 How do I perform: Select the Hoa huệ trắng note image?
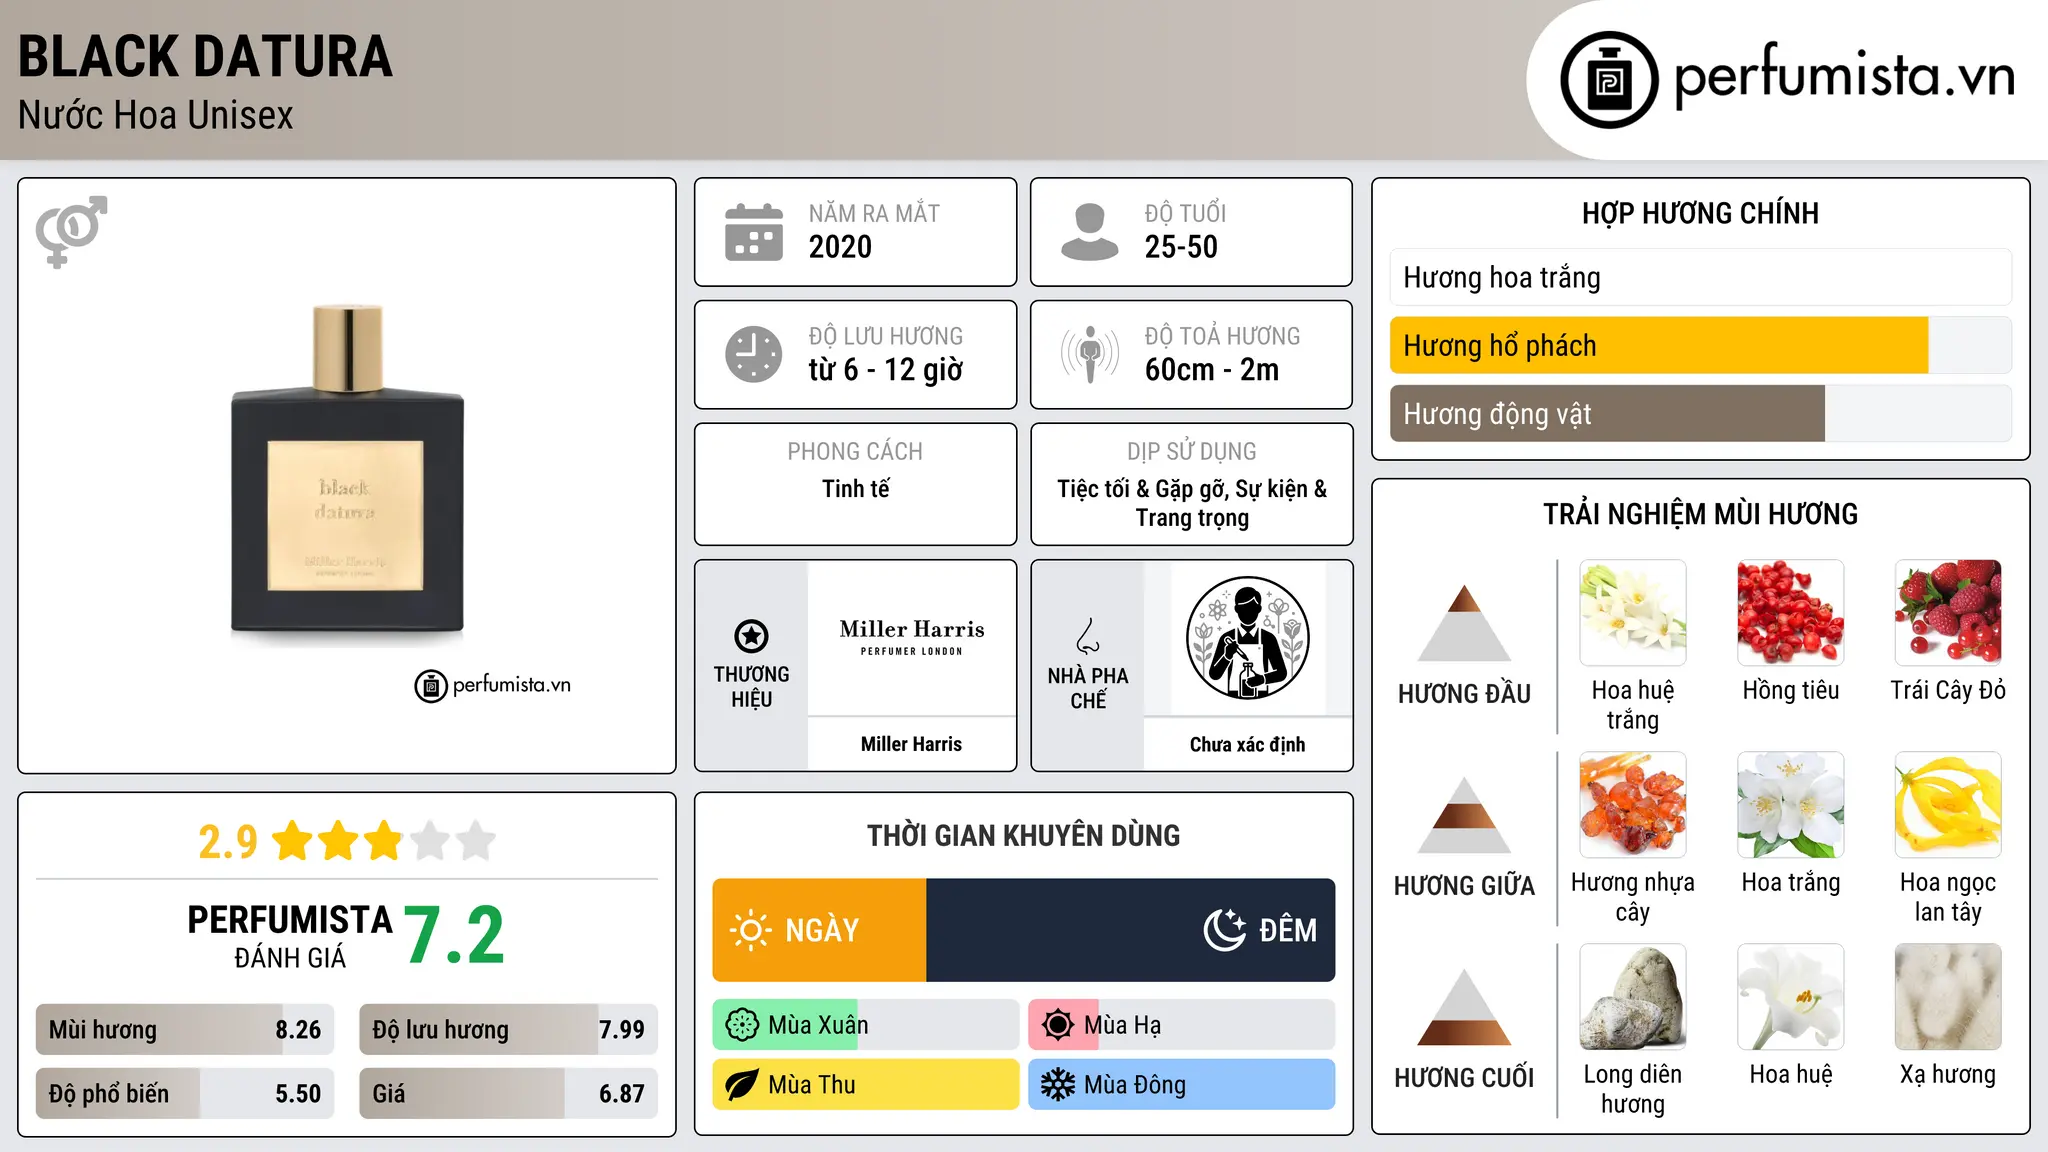[x=1633, y=613]
